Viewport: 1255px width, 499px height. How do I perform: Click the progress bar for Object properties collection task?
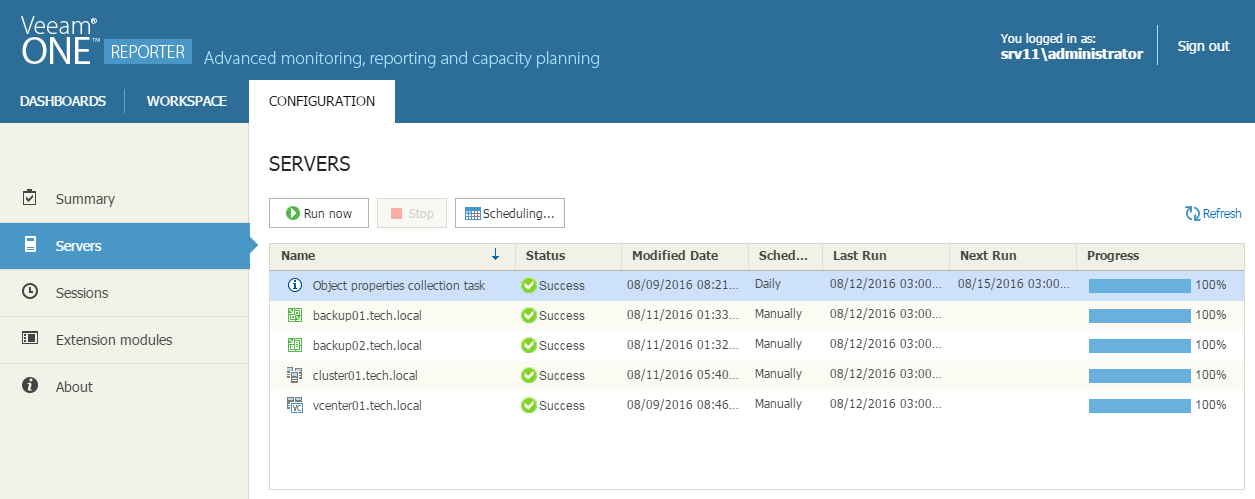[x=1139, y=285]
